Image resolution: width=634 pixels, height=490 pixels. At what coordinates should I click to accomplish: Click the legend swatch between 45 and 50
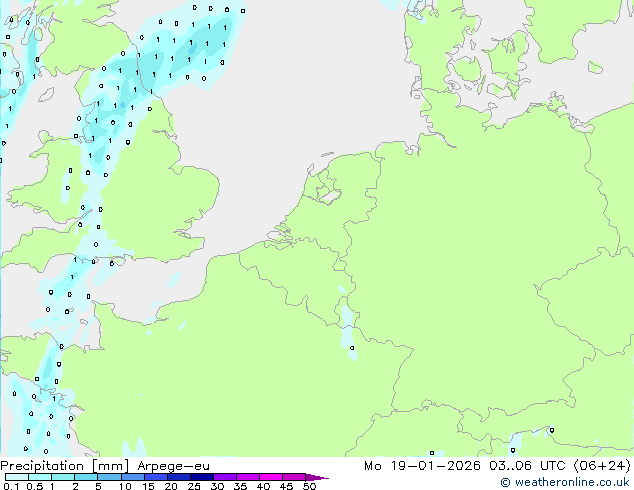click(x=294, y=477)
